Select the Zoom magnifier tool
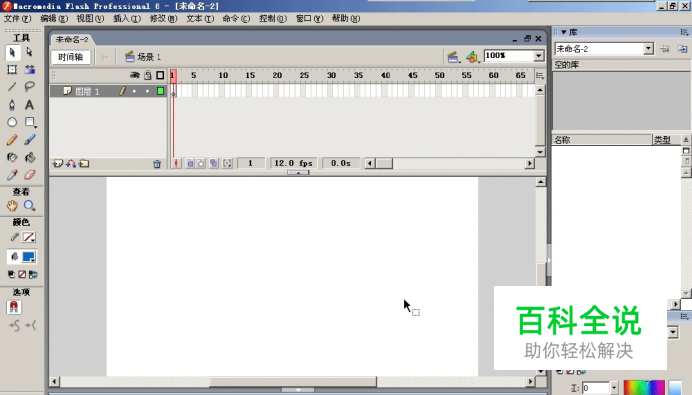Image resolution: width=692 pixels, height=395 pixels. click(30, 206)
